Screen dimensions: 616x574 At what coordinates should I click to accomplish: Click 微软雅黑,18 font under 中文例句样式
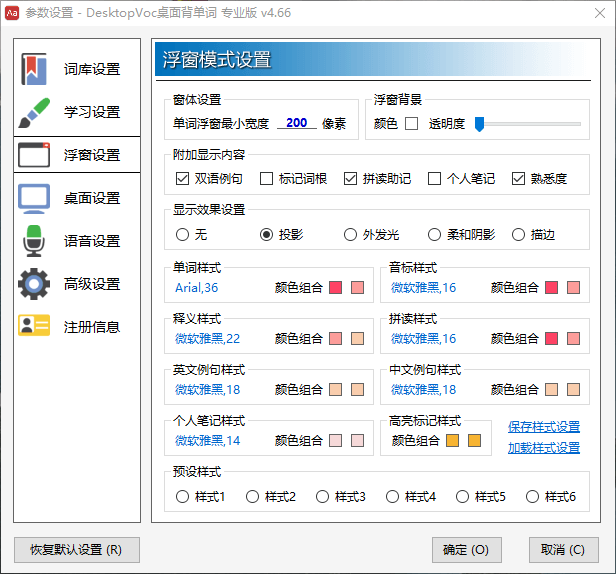[x=424, y=390]
